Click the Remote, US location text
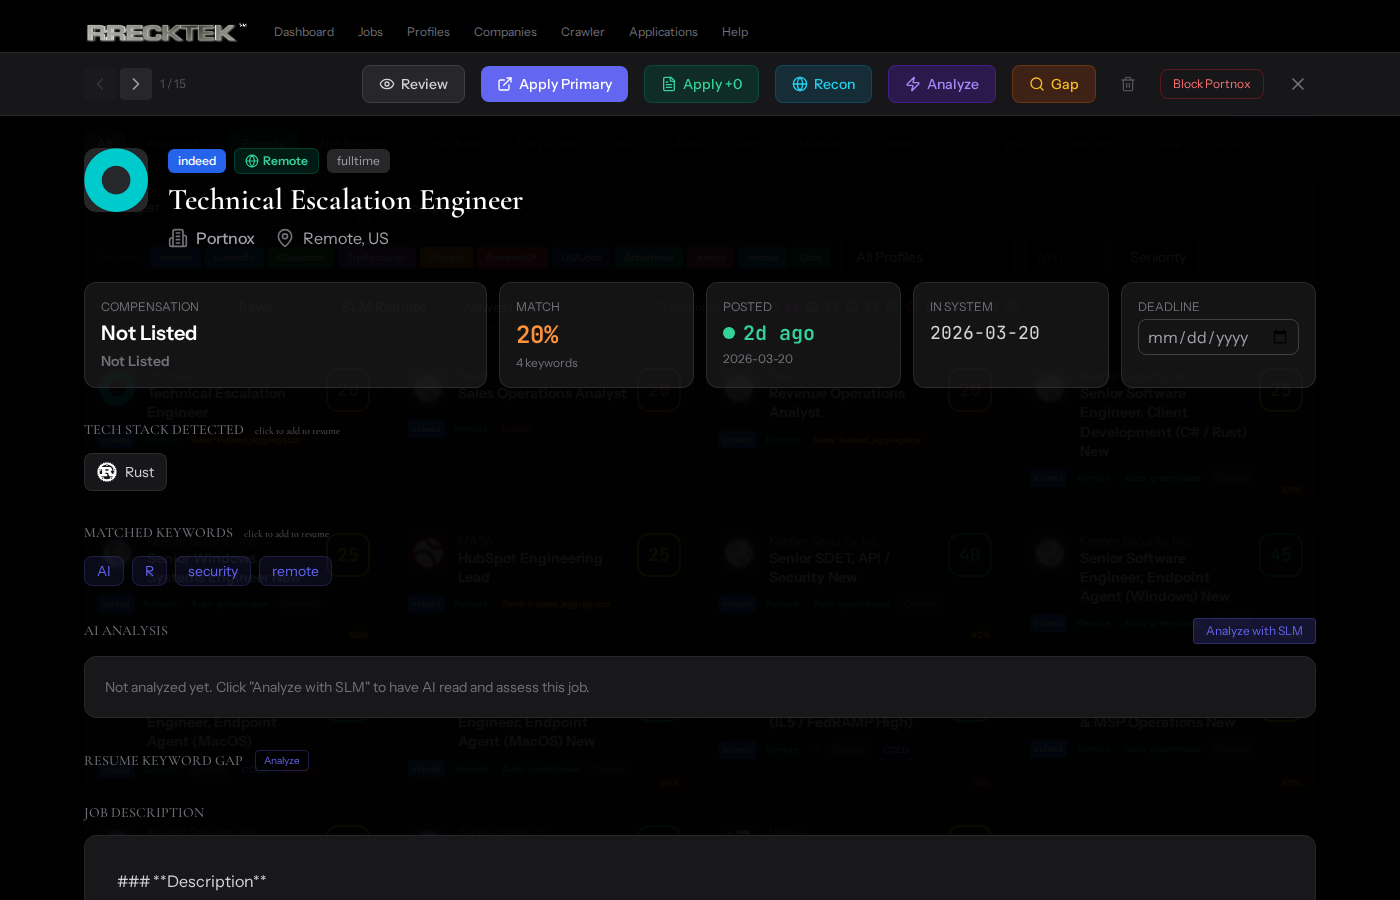The height and width of the screenshot is (900, 1400). (346, 238)
